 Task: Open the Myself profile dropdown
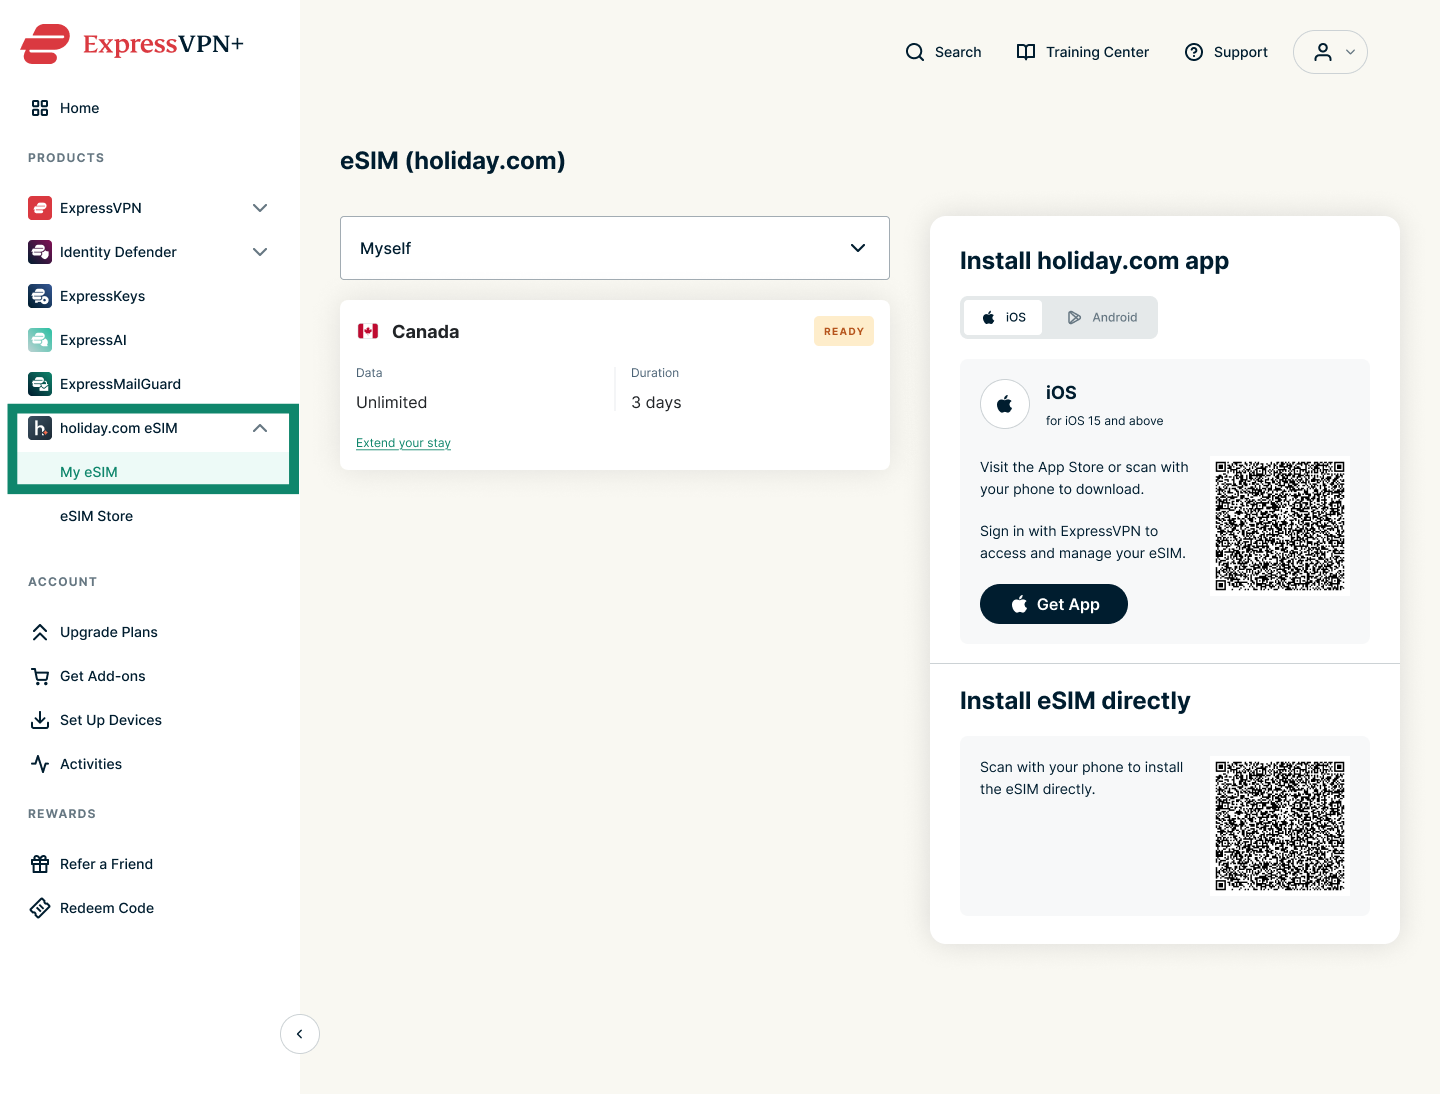pyautogui.click(x=615, y=248)
